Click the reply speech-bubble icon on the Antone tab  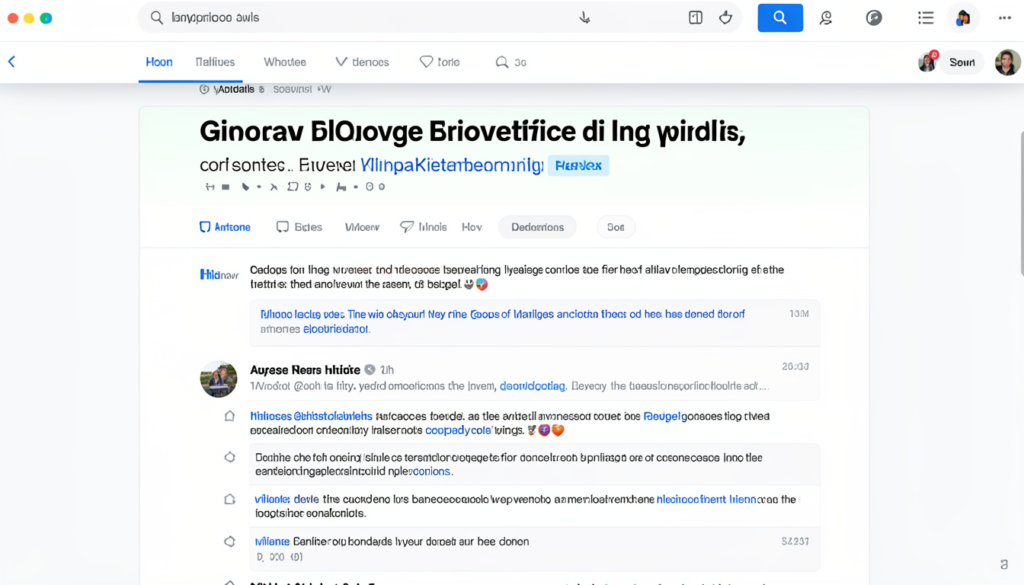(203, 226)
